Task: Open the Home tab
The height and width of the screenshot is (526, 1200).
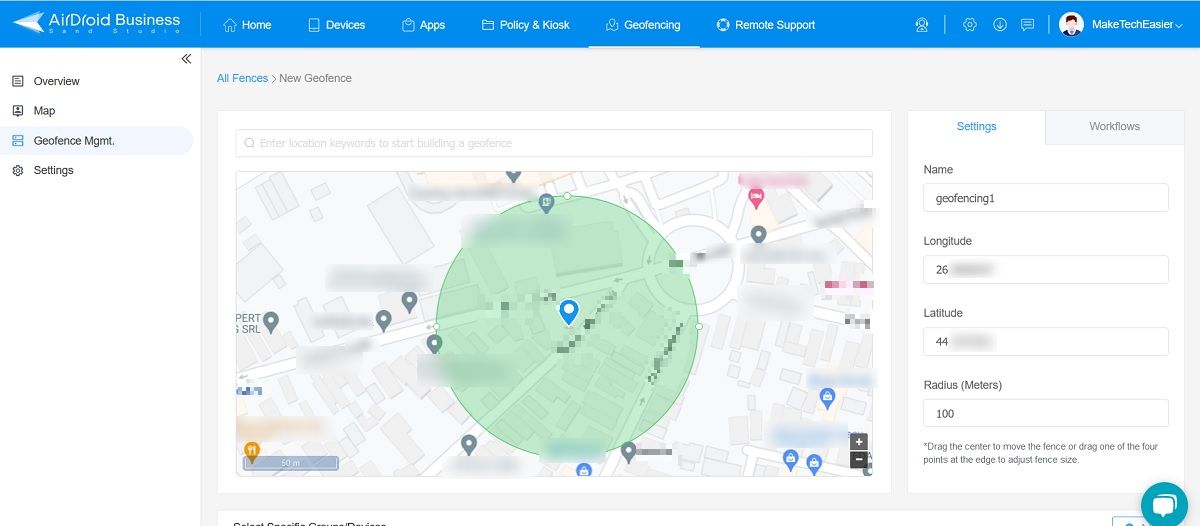Action: (247, 25)
